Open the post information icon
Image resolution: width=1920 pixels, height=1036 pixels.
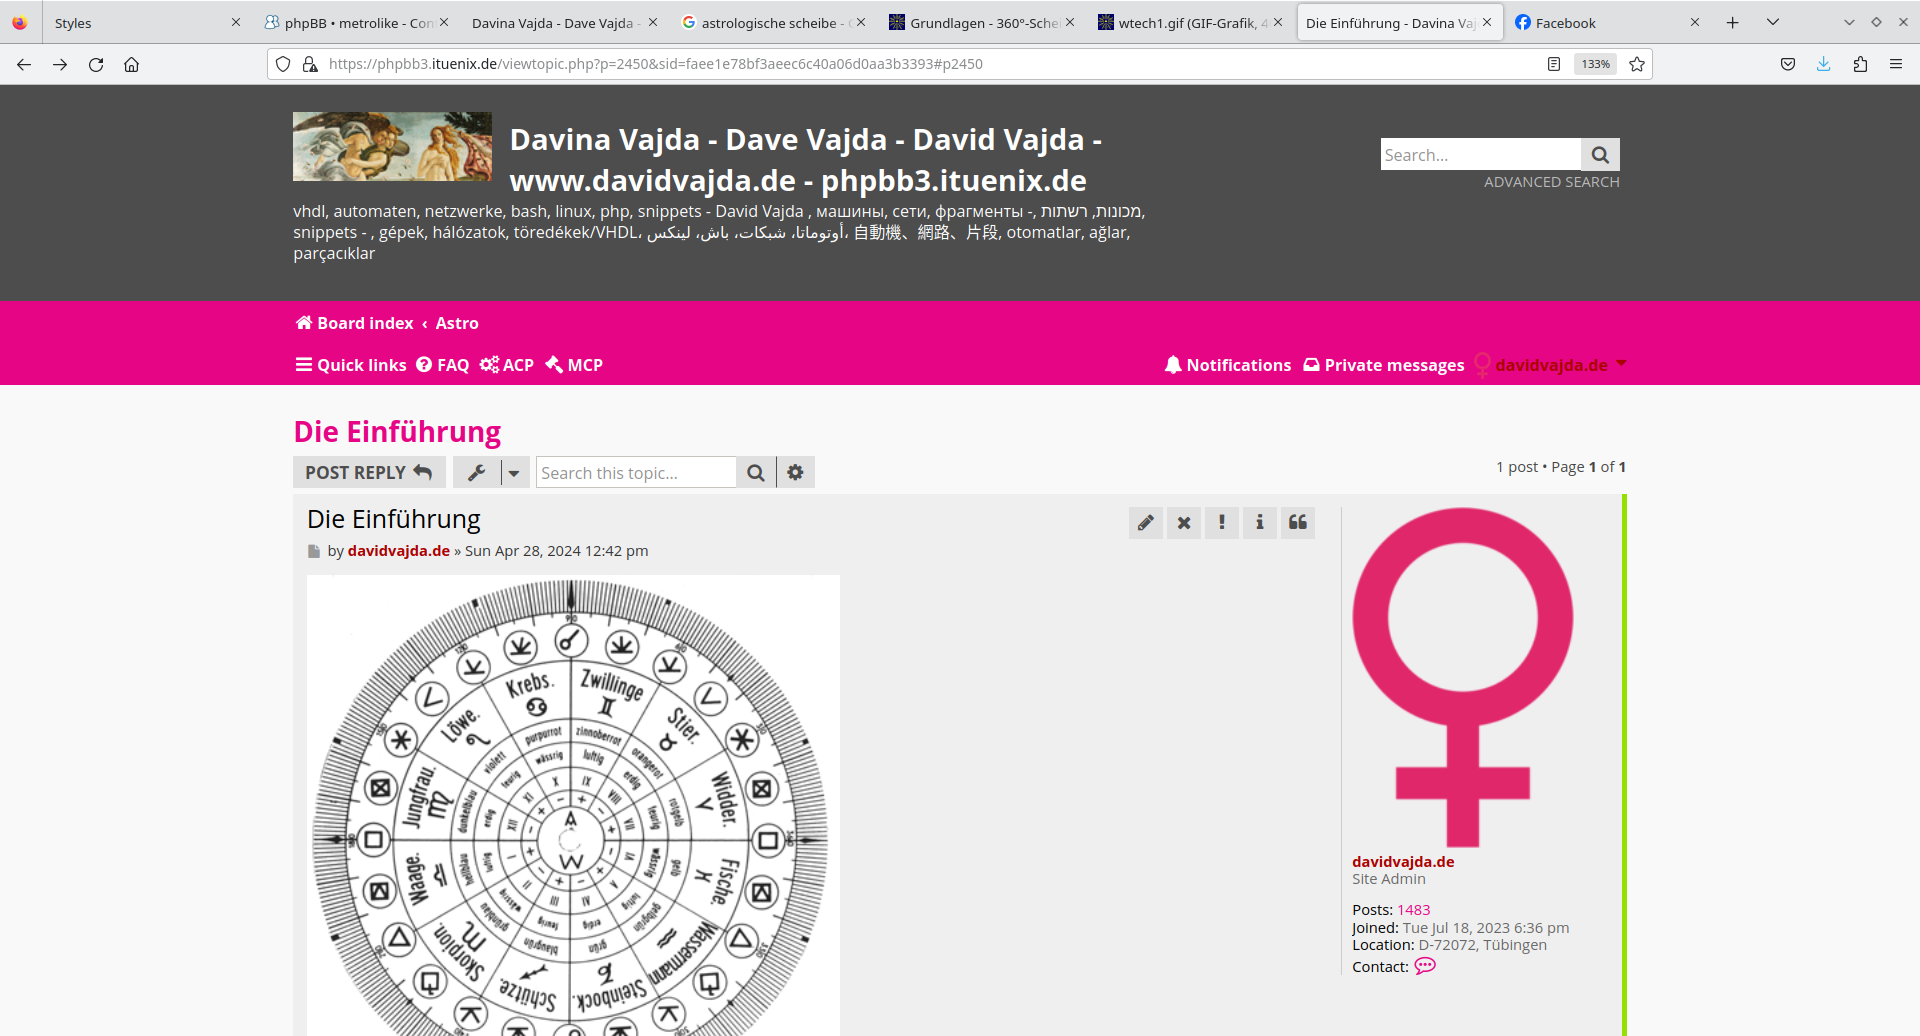[x=1260, y=522]
